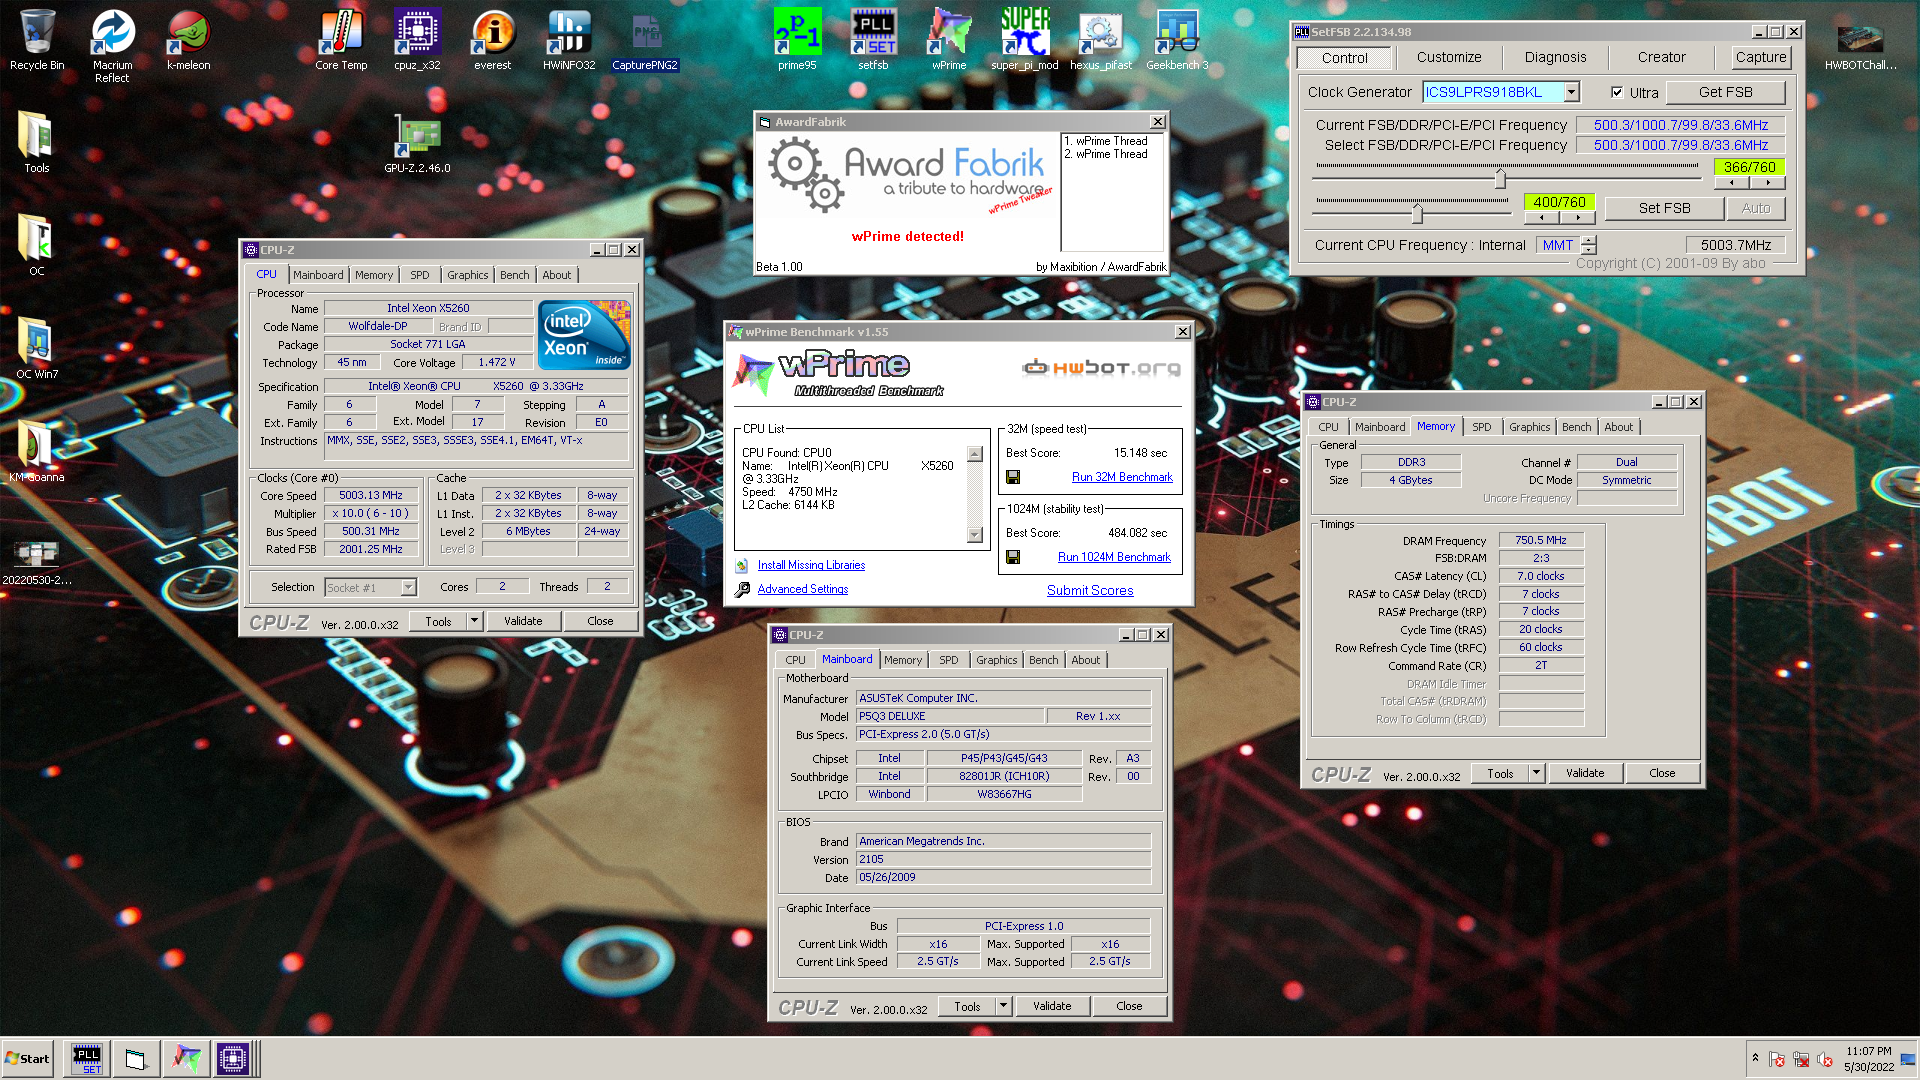Viewport: 1920px width, 1080px height.
Task: Open SPD tab in CPU-Z Memory window
Action: click(x=1481, y=427)
